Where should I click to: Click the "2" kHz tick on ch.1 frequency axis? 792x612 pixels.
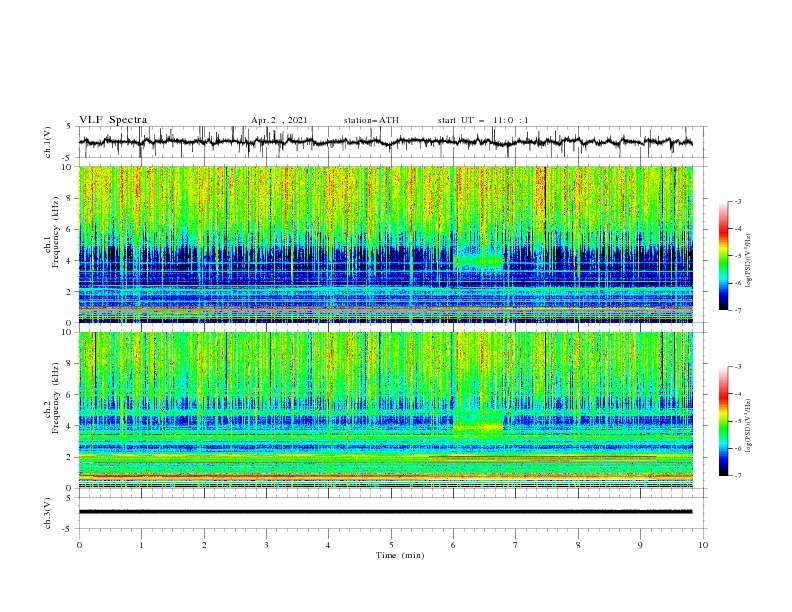pos(71,292)
